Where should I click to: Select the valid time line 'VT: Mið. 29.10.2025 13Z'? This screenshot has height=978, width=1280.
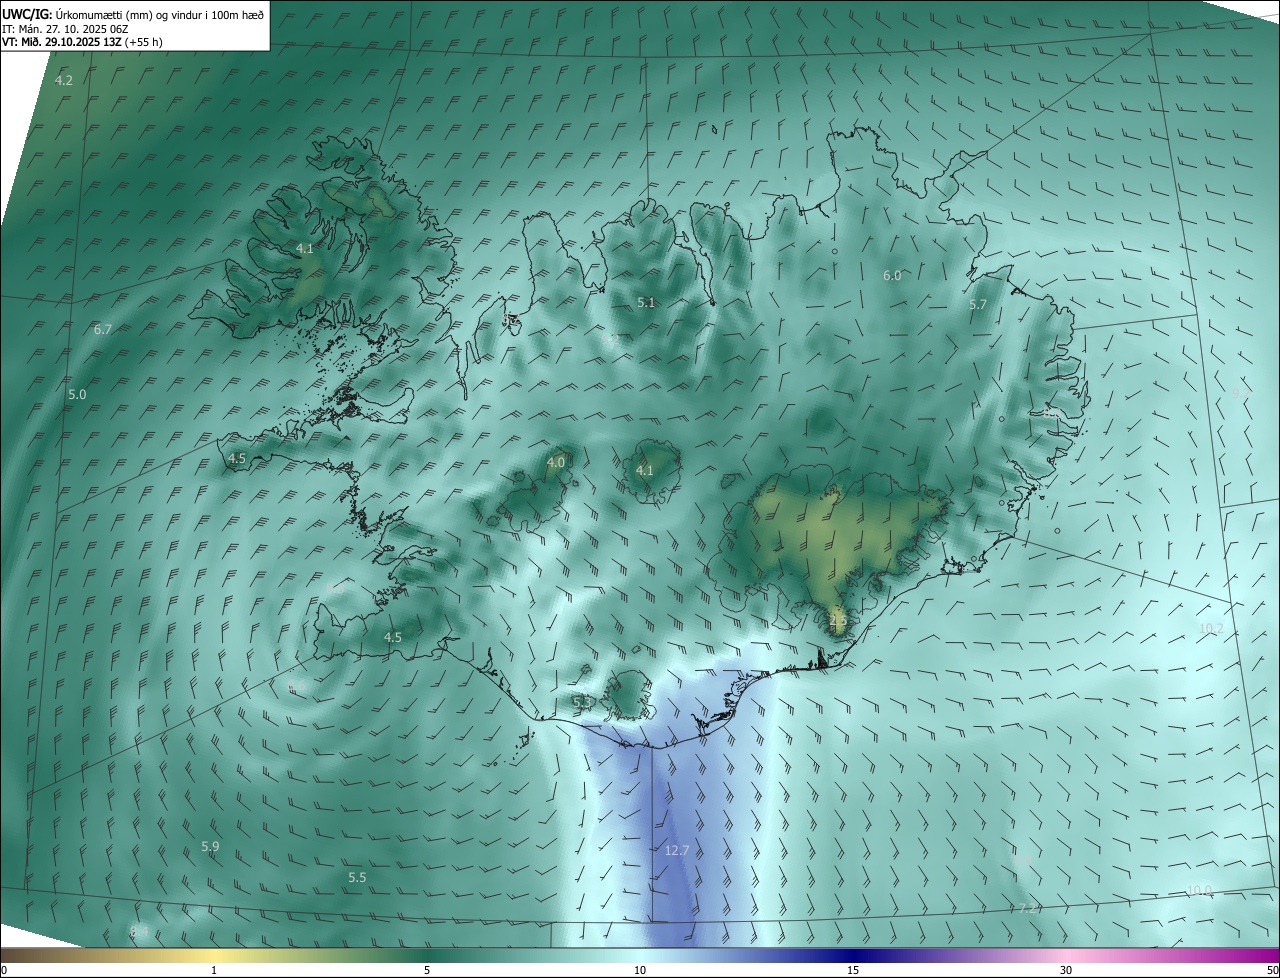click(x=61, y=42)
